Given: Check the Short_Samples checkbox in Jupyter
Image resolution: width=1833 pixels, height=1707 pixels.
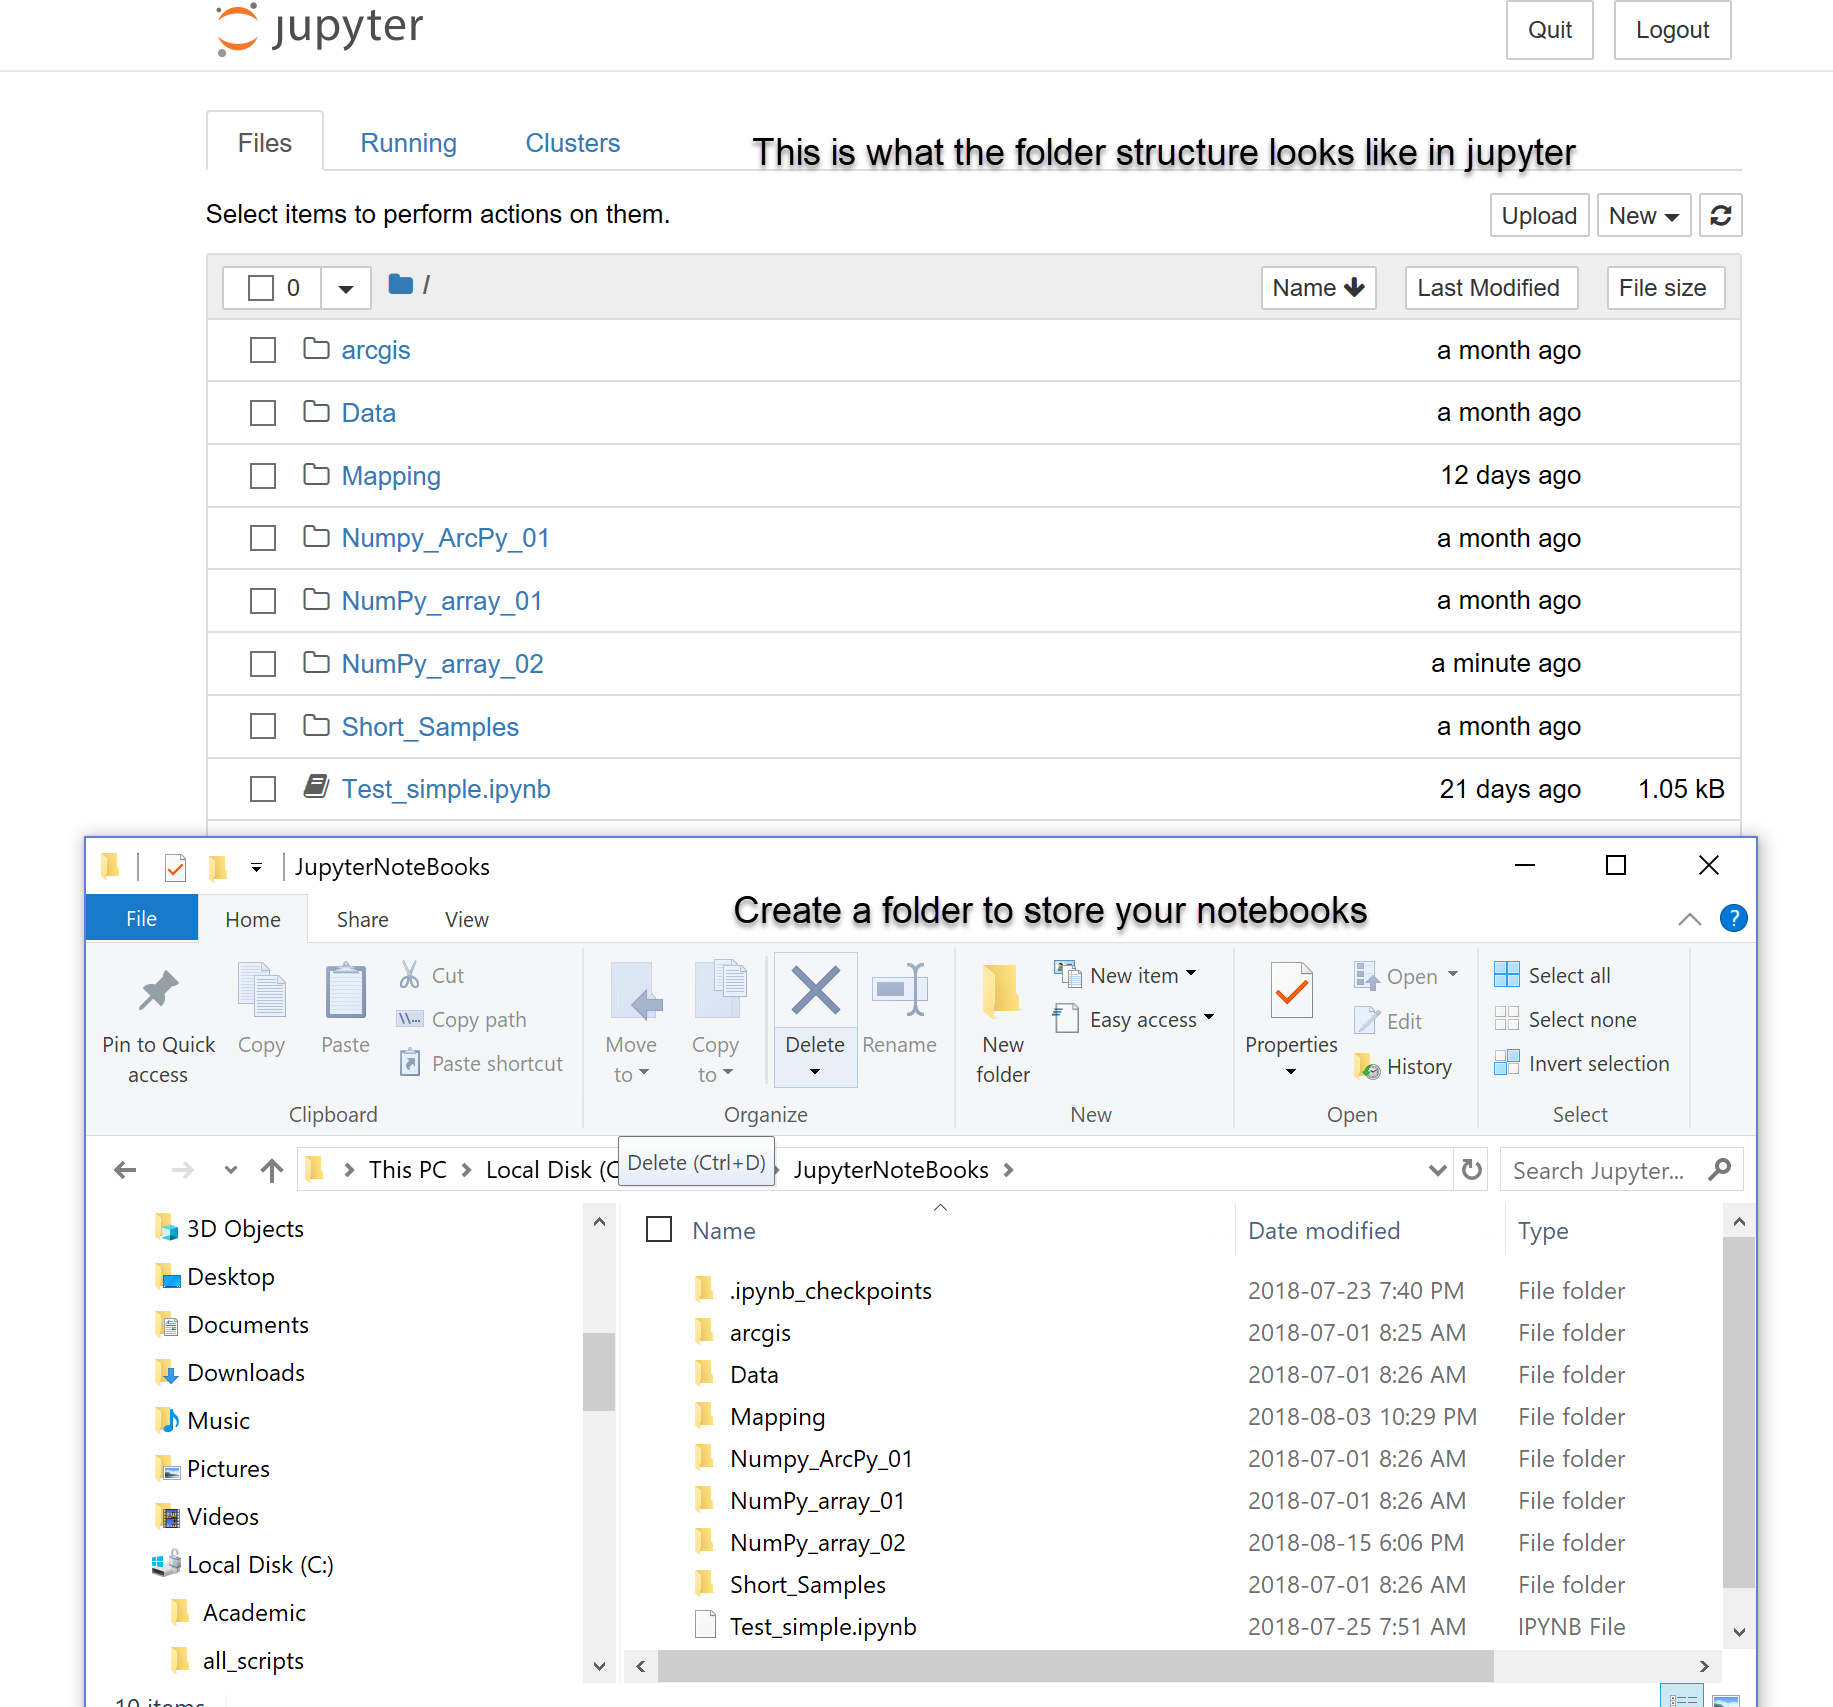Looking at the screenshot, I should [263, 726].
